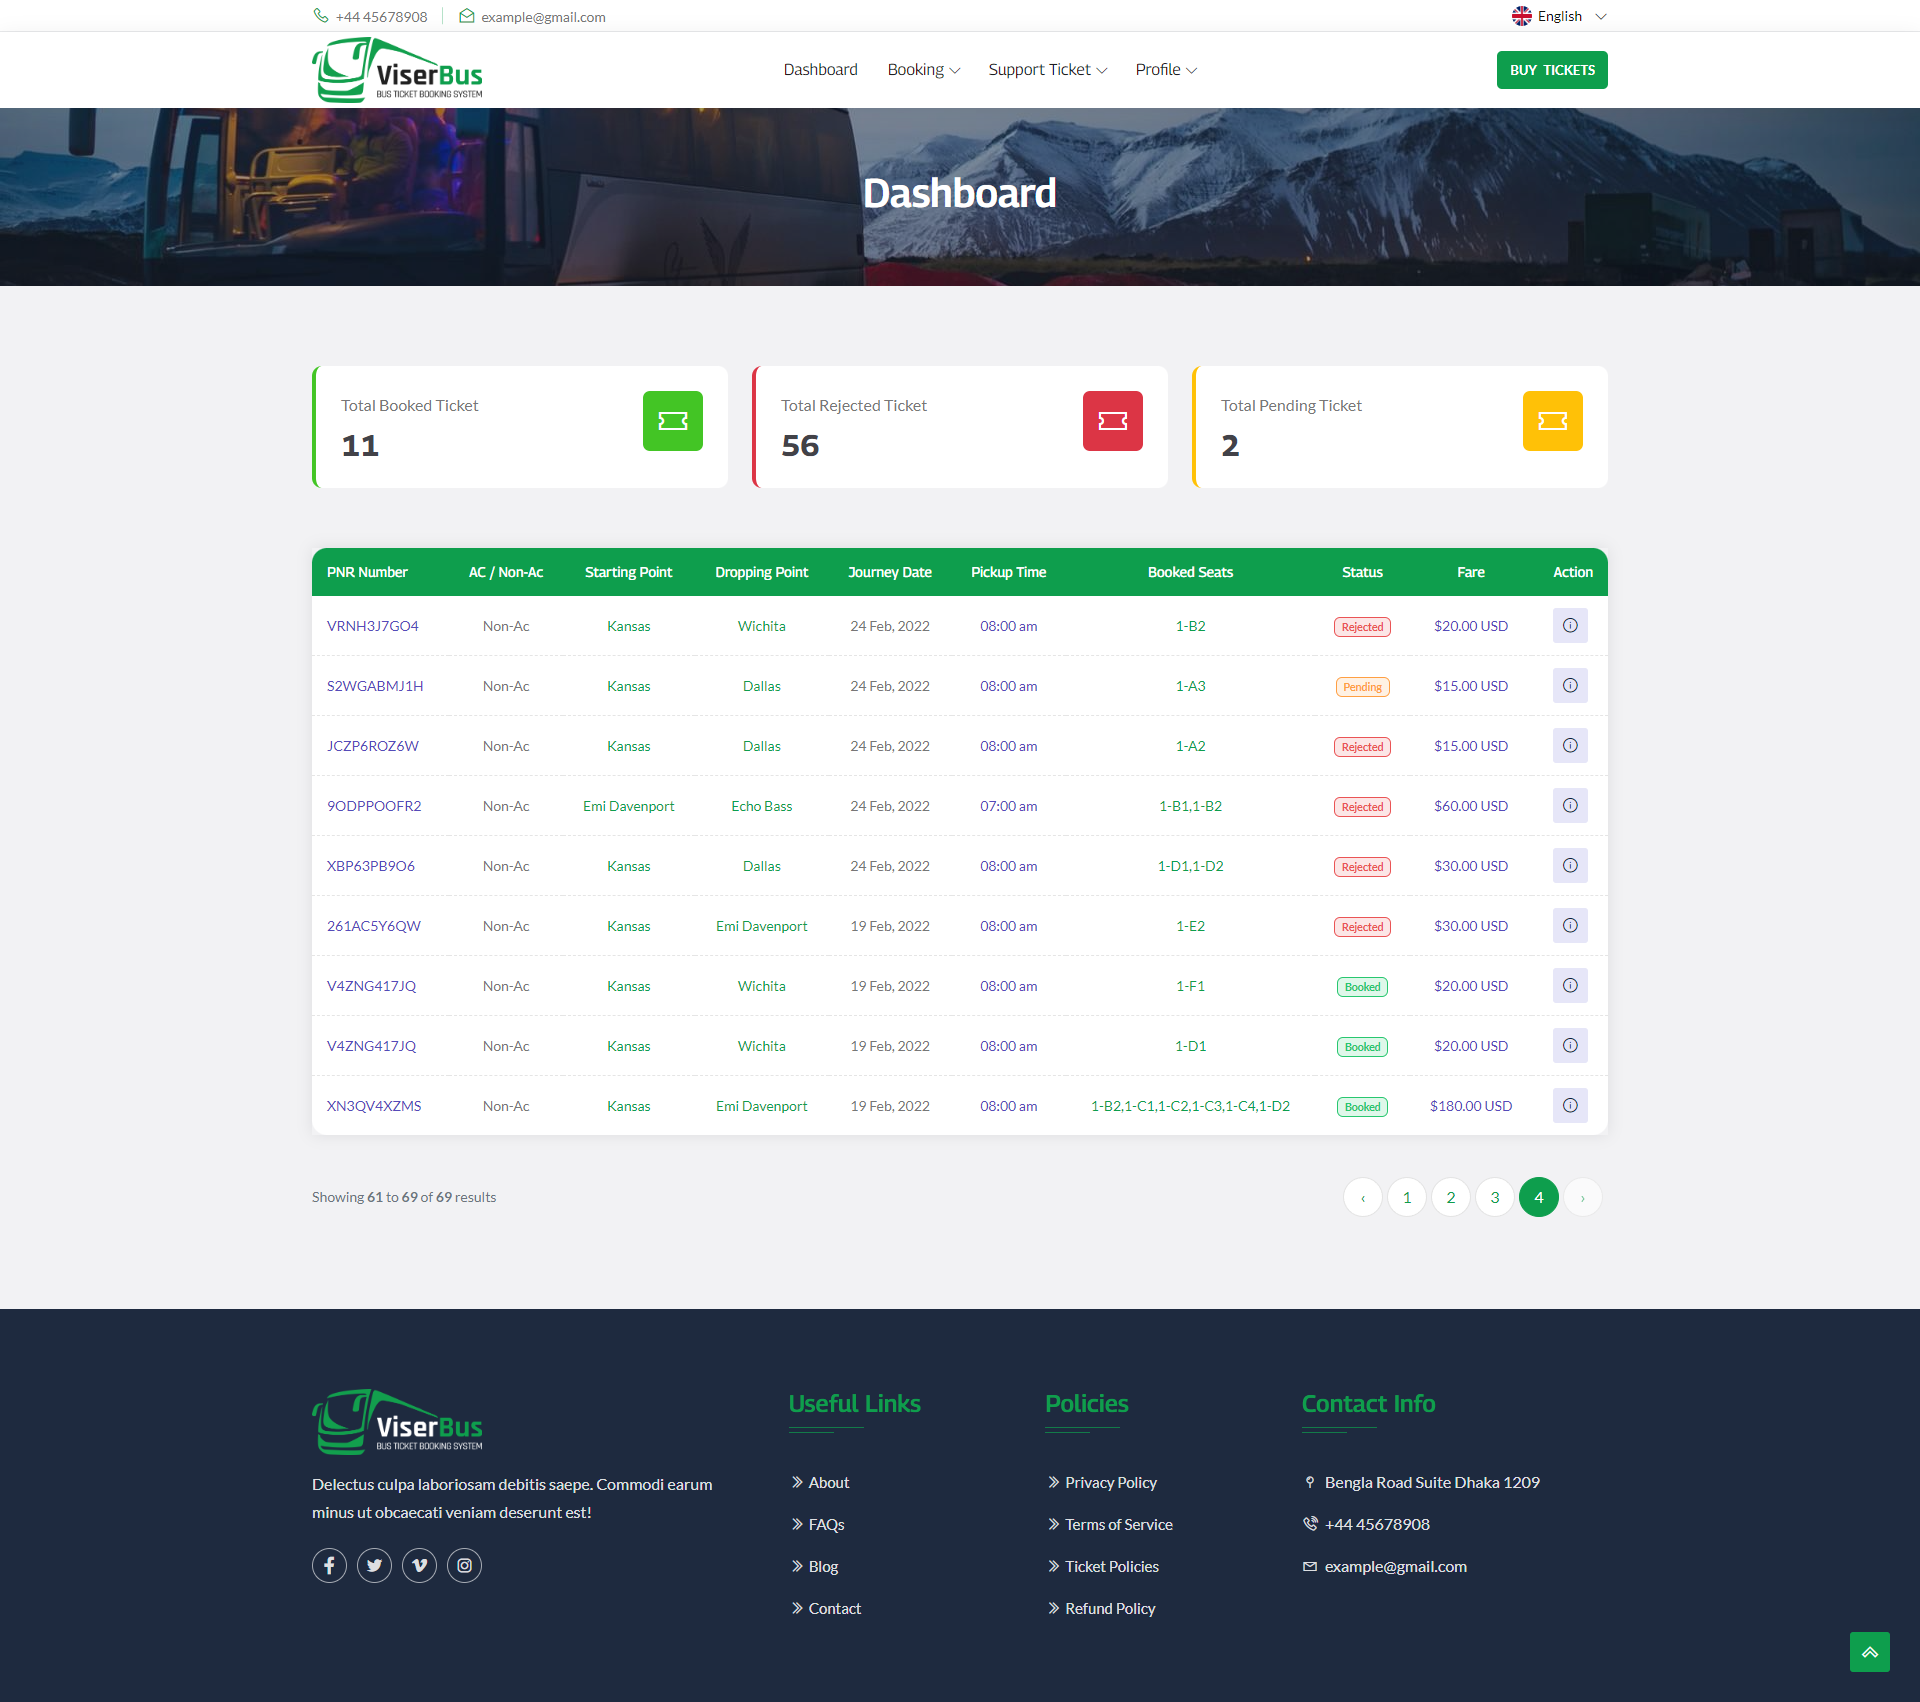
Task: Click the Twitter icon in footer
Action: (x=374, y=1565)
